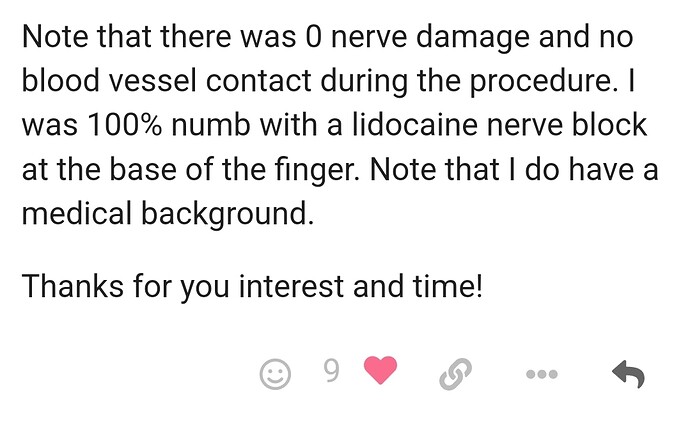Click the phrase 'medical background.'

(168, 214)
